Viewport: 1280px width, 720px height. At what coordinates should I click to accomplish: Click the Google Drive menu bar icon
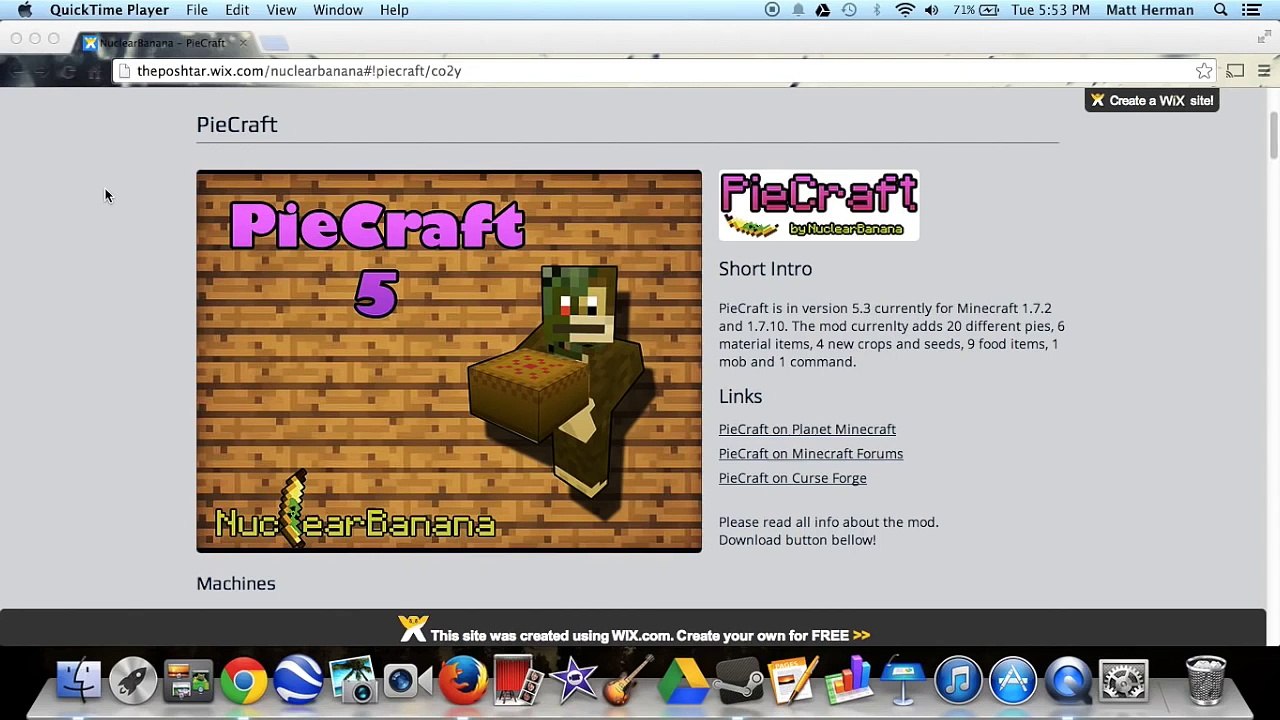point(822,10)
